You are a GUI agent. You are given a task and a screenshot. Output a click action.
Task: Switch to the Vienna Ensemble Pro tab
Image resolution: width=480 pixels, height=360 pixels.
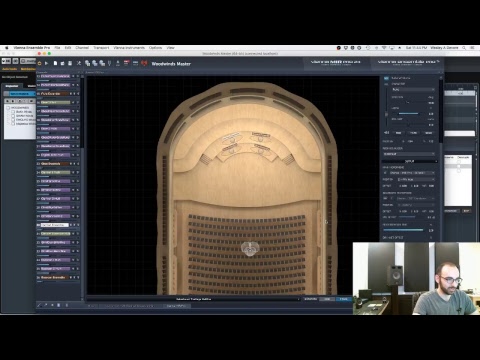[408, 62]
